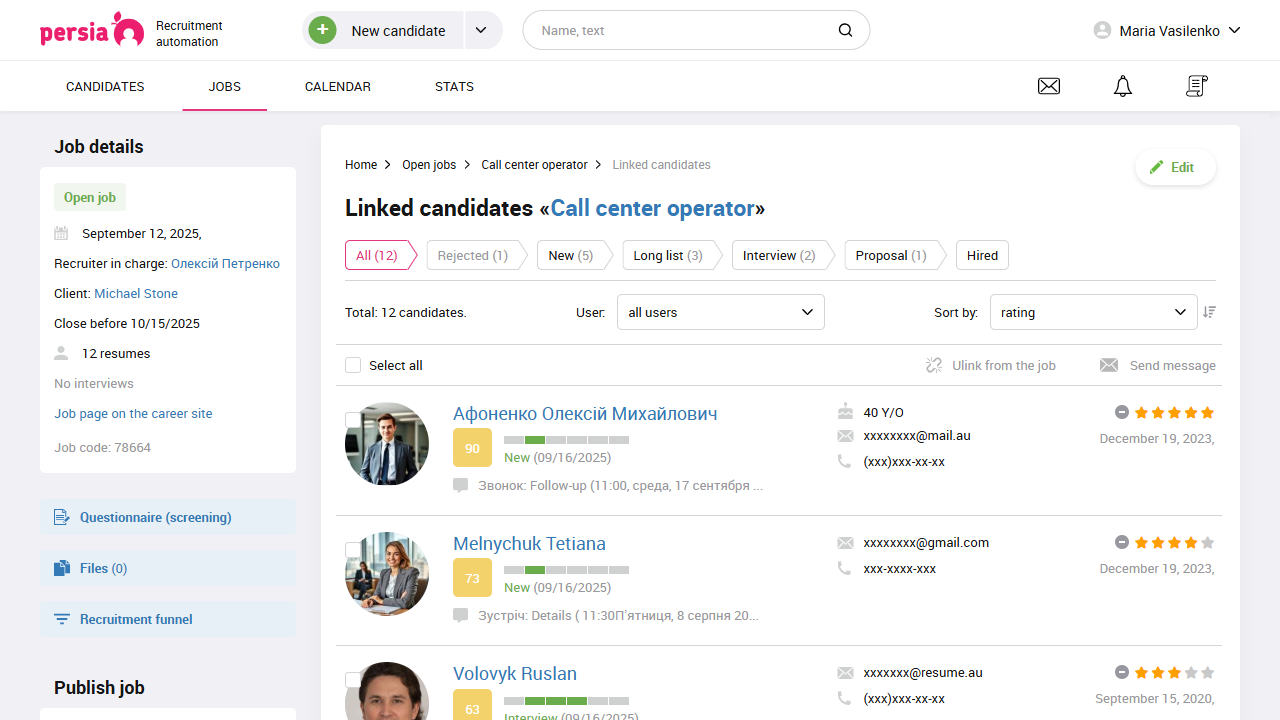Select the Long list (3) filter tab
This screenshot has height=720, width=1280.
tap(667, 255)
